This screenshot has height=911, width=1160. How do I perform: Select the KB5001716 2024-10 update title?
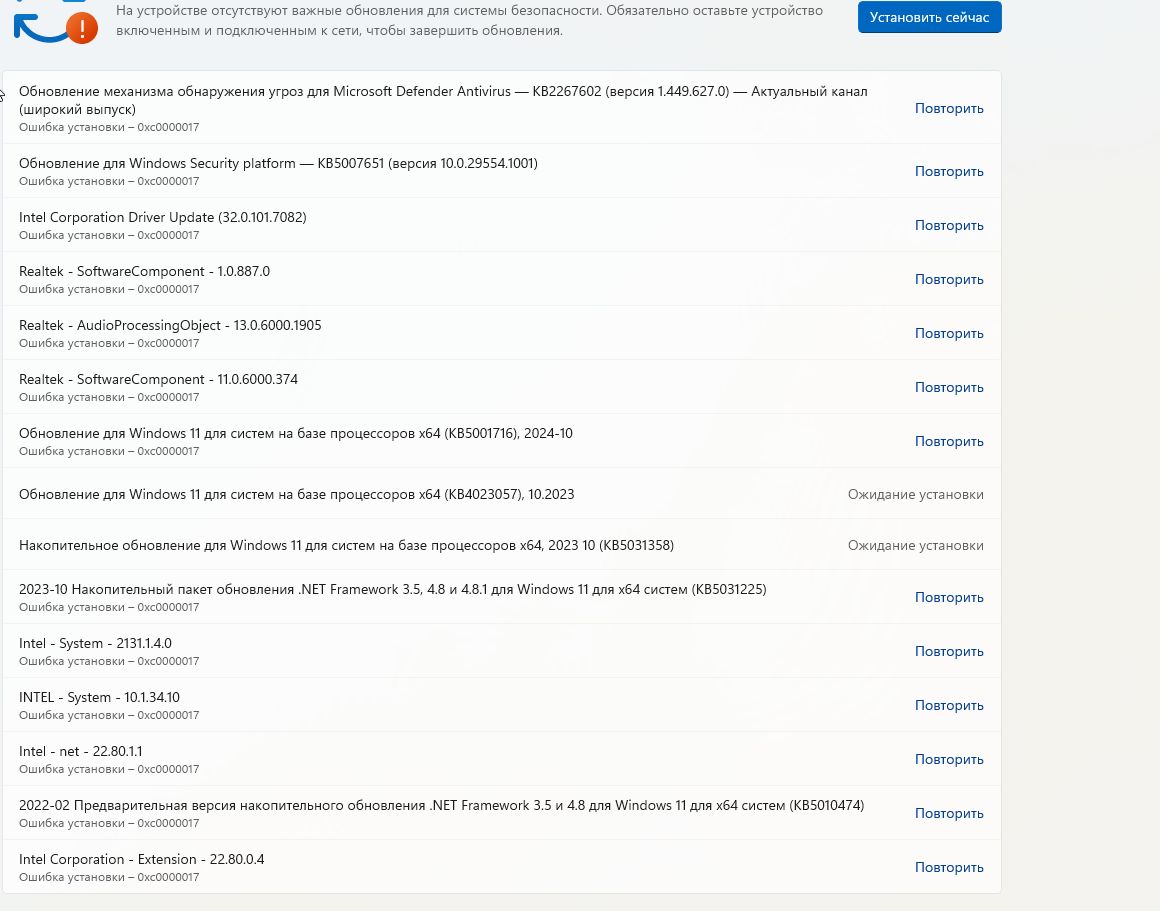click(x=296, y=433)
